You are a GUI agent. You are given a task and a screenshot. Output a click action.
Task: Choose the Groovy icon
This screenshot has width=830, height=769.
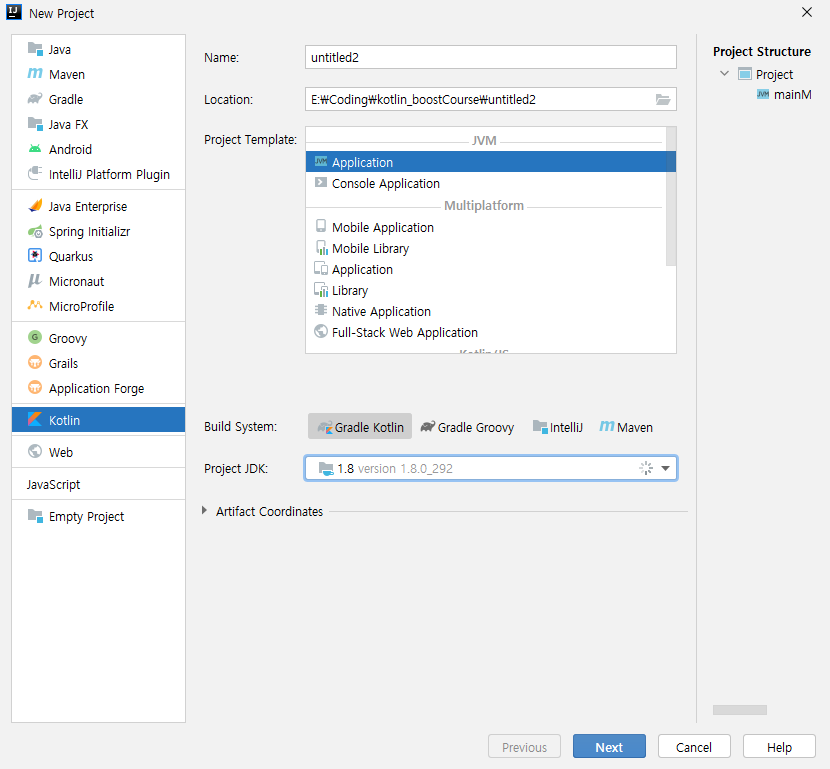pyautogui.click(x=35, y=338)
